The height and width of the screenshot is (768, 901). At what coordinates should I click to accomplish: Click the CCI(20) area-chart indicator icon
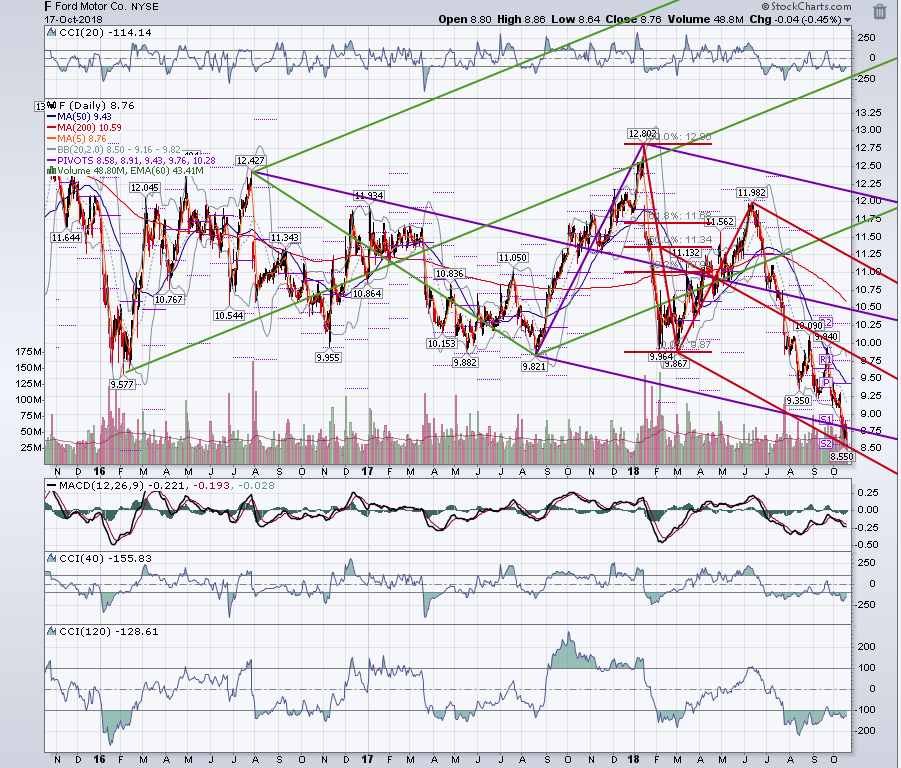coord(52,33)
